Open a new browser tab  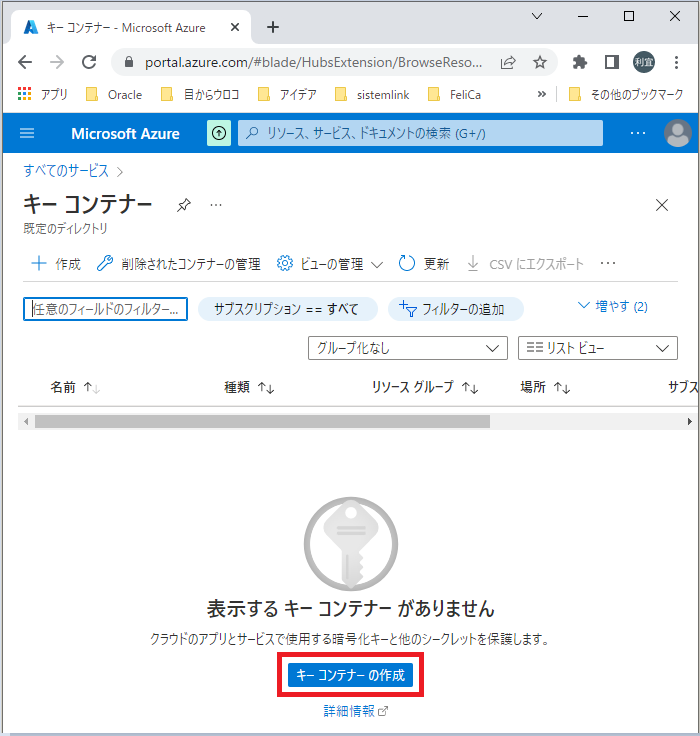tap(273, 27)
